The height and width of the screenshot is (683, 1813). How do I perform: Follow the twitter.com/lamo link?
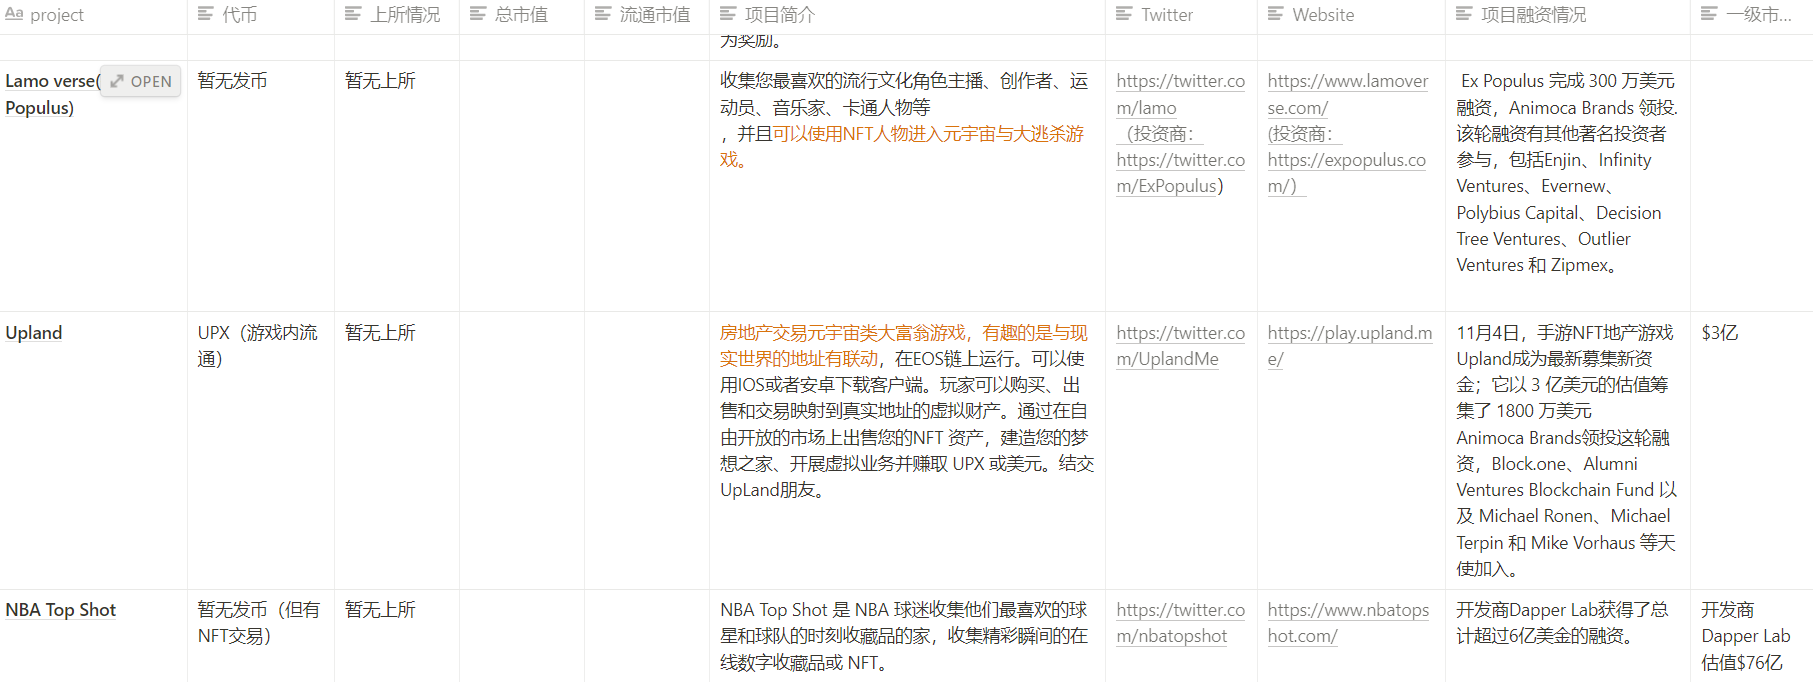pyautogui.click(x=1180, y=94)
